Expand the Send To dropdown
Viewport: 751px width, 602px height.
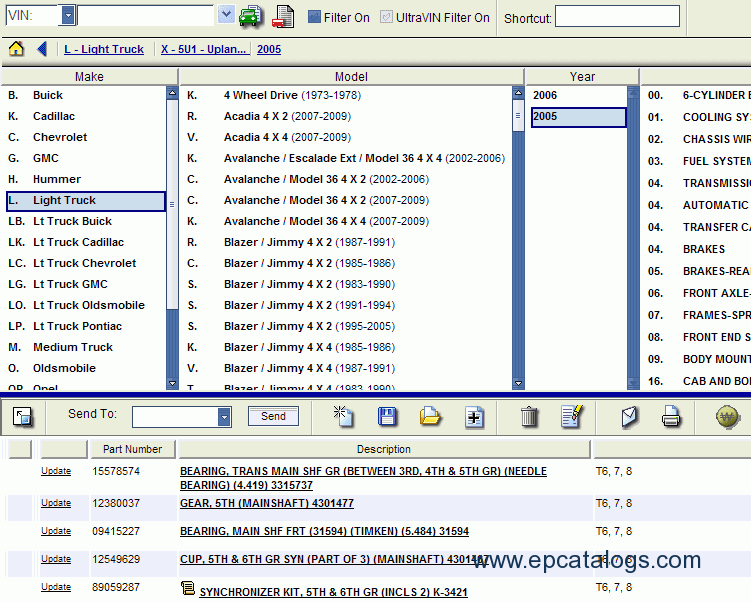pyautogui.click(x=224, y=417)
